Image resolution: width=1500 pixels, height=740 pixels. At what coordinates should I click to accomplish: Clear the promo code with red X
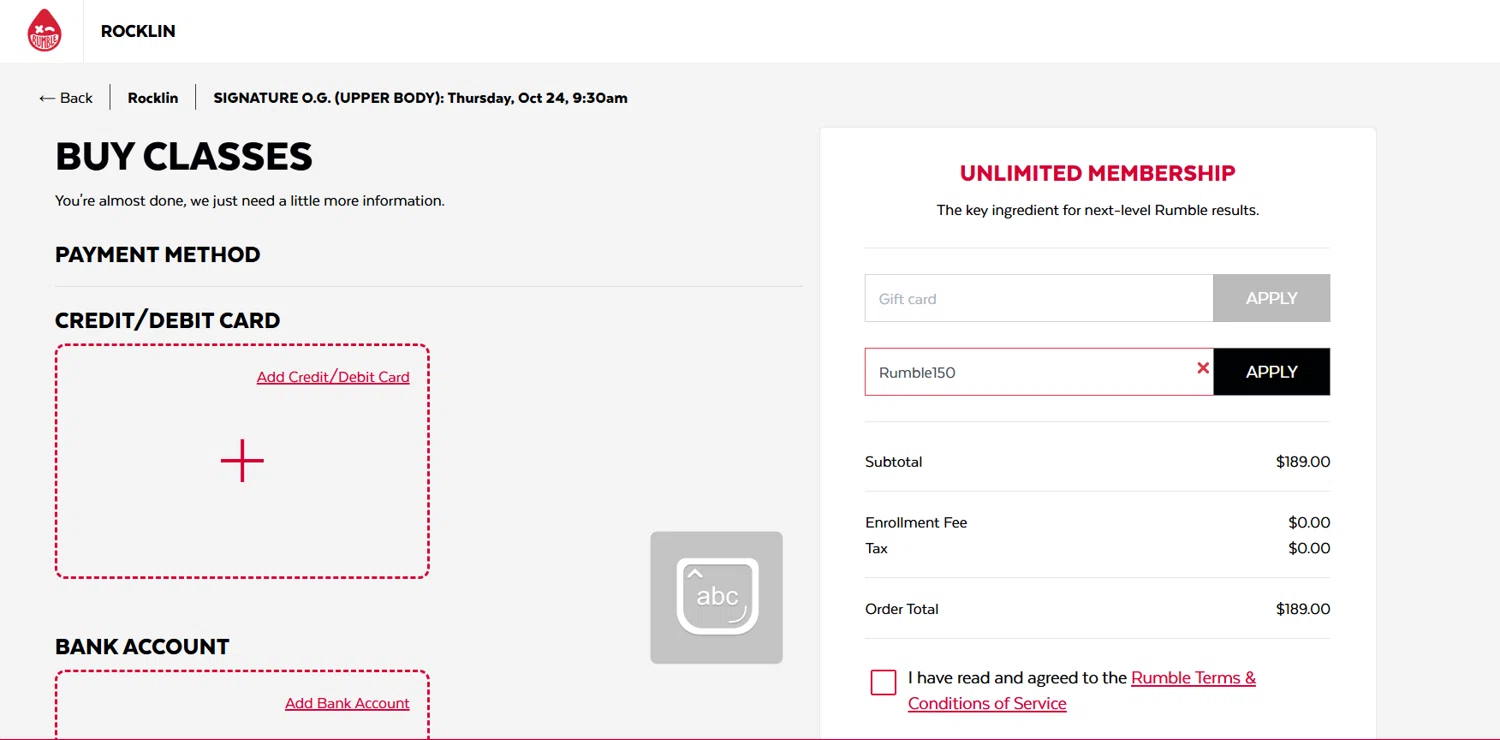click(x=1203, y=368)
